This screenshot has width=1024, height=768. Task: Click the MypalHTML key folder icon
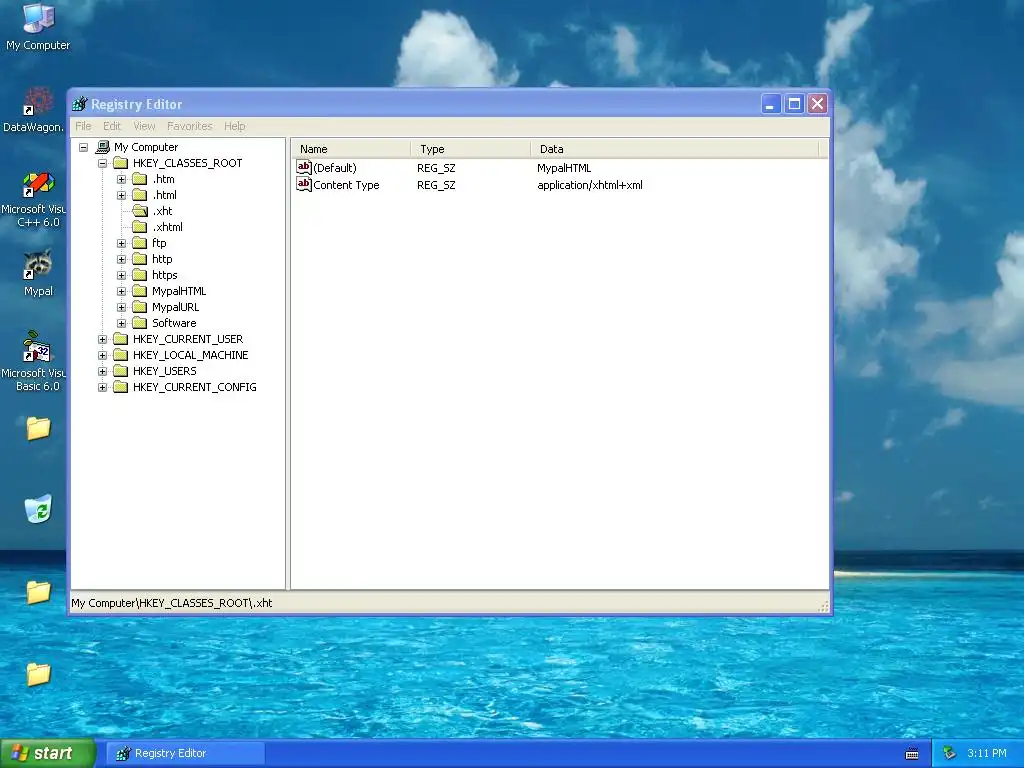tap(140, 291)
